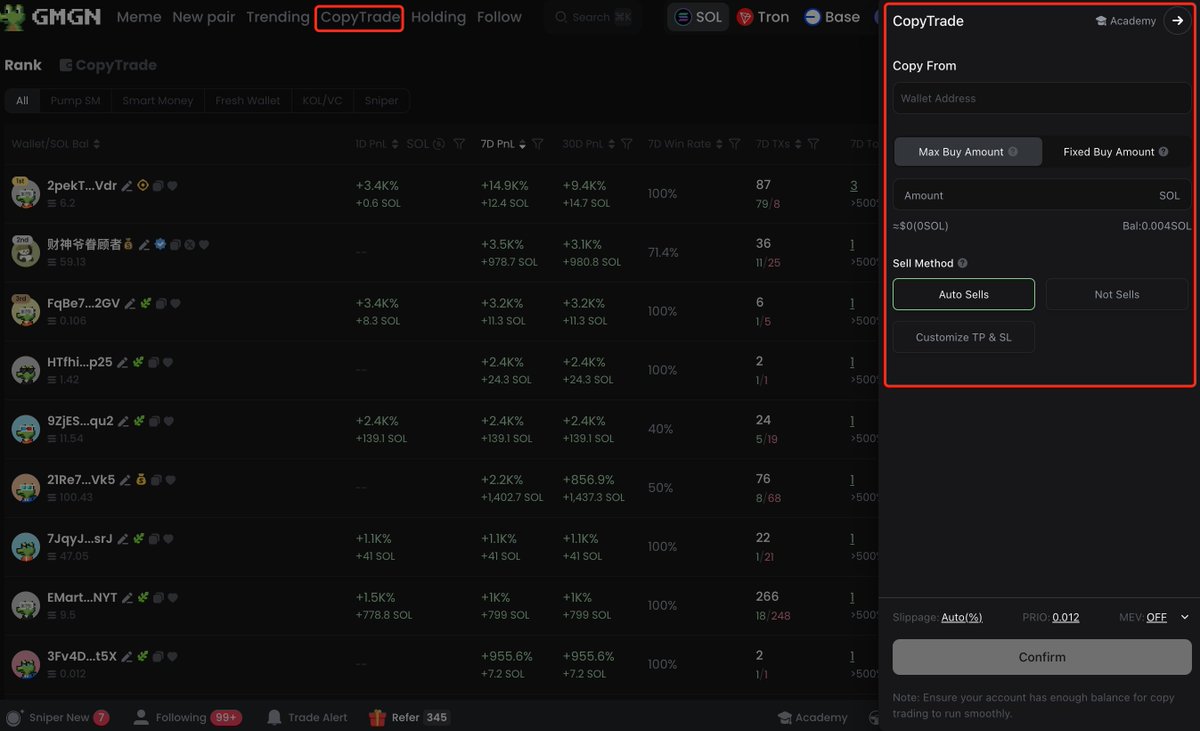Go to the Holding page
1200x731 pixels.
[438, 17]
